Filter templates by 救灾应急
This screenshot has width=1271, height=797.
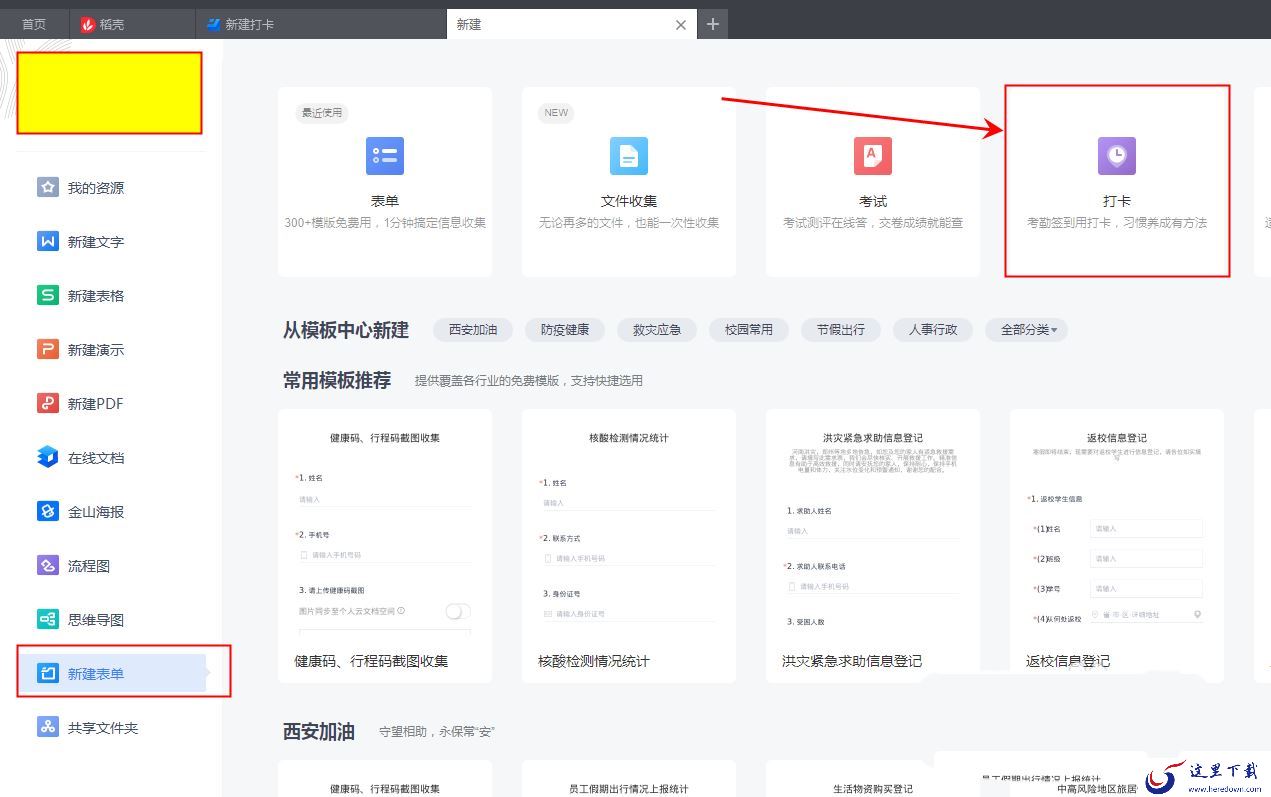(657, 329)
